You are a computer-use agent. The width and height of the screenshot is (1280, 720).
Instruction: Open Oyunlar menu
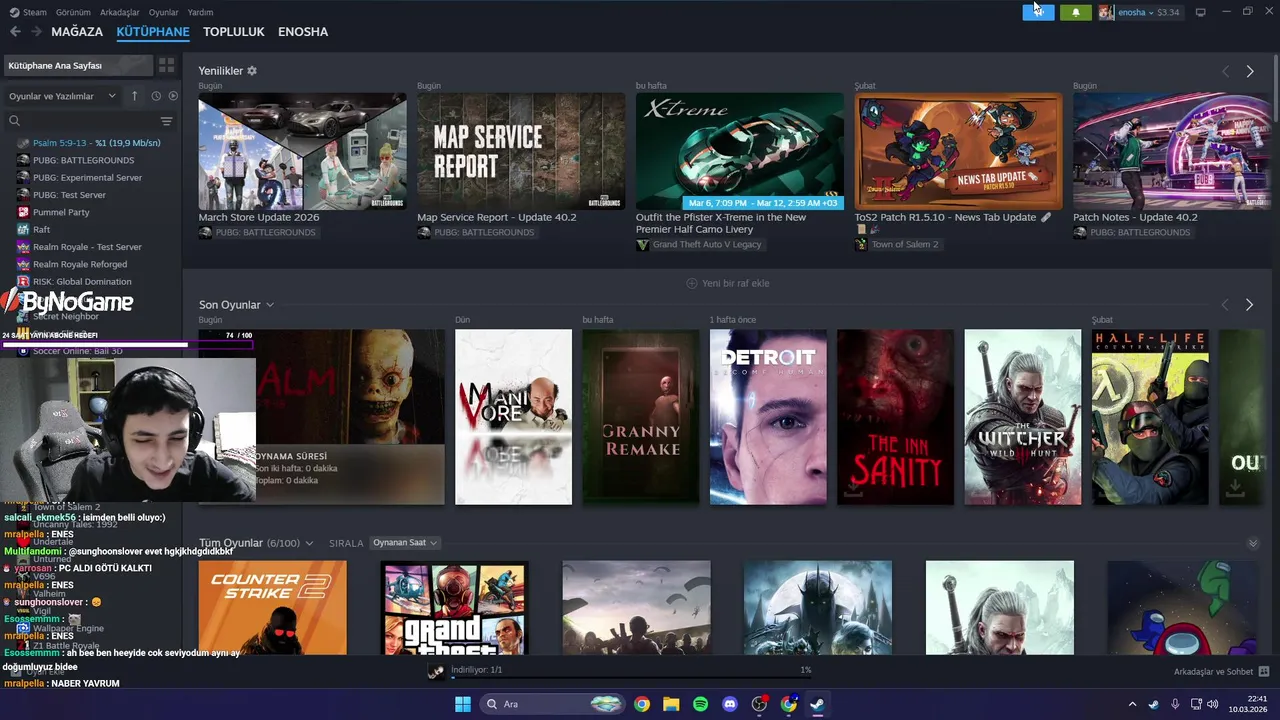[163, 12]
